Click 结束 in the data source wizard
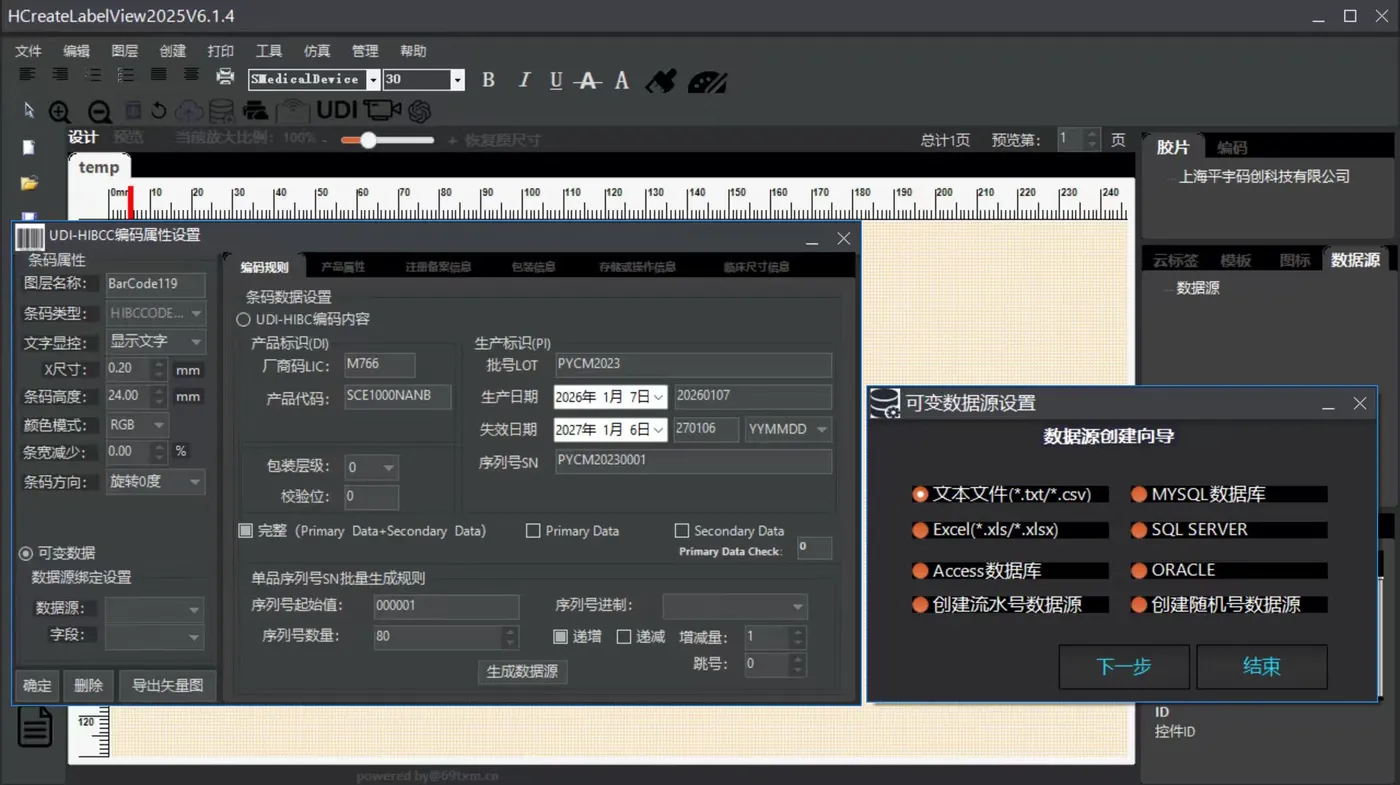This screenshot has width=1400, height=785. 1262,667
